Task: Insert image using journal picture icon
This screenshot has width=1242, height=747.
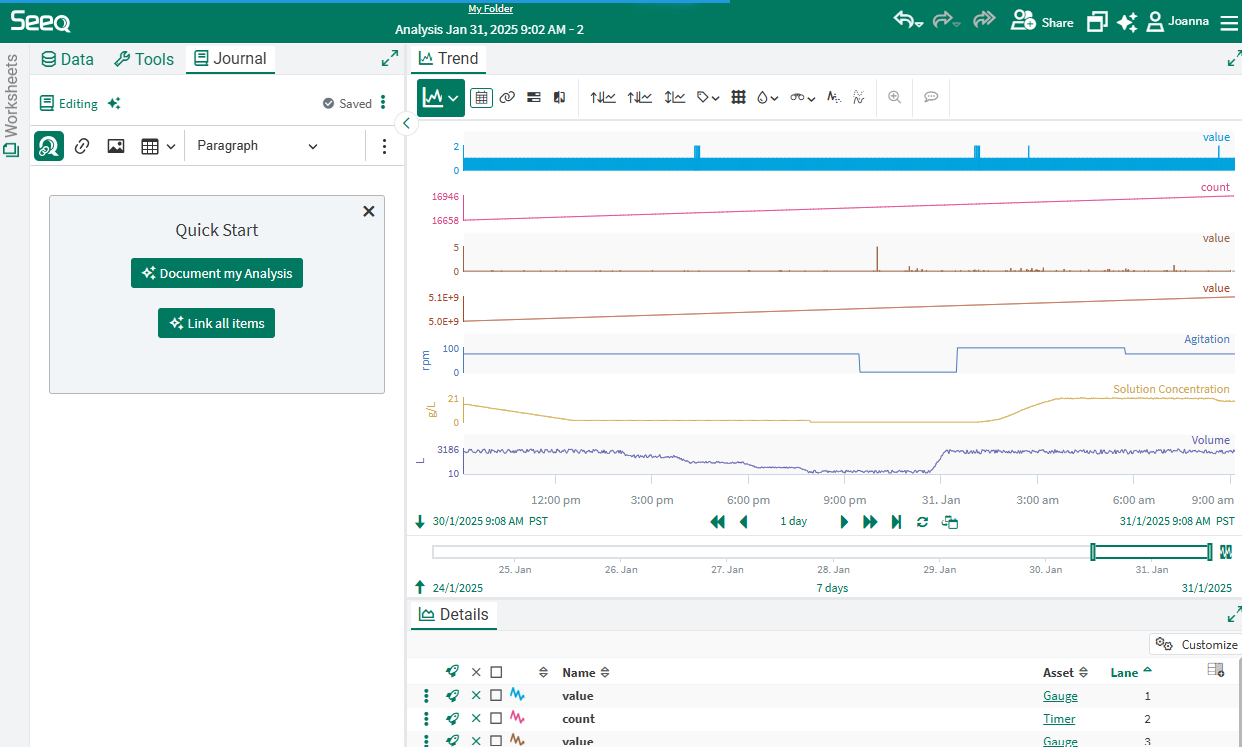Action: coord(116,146)
